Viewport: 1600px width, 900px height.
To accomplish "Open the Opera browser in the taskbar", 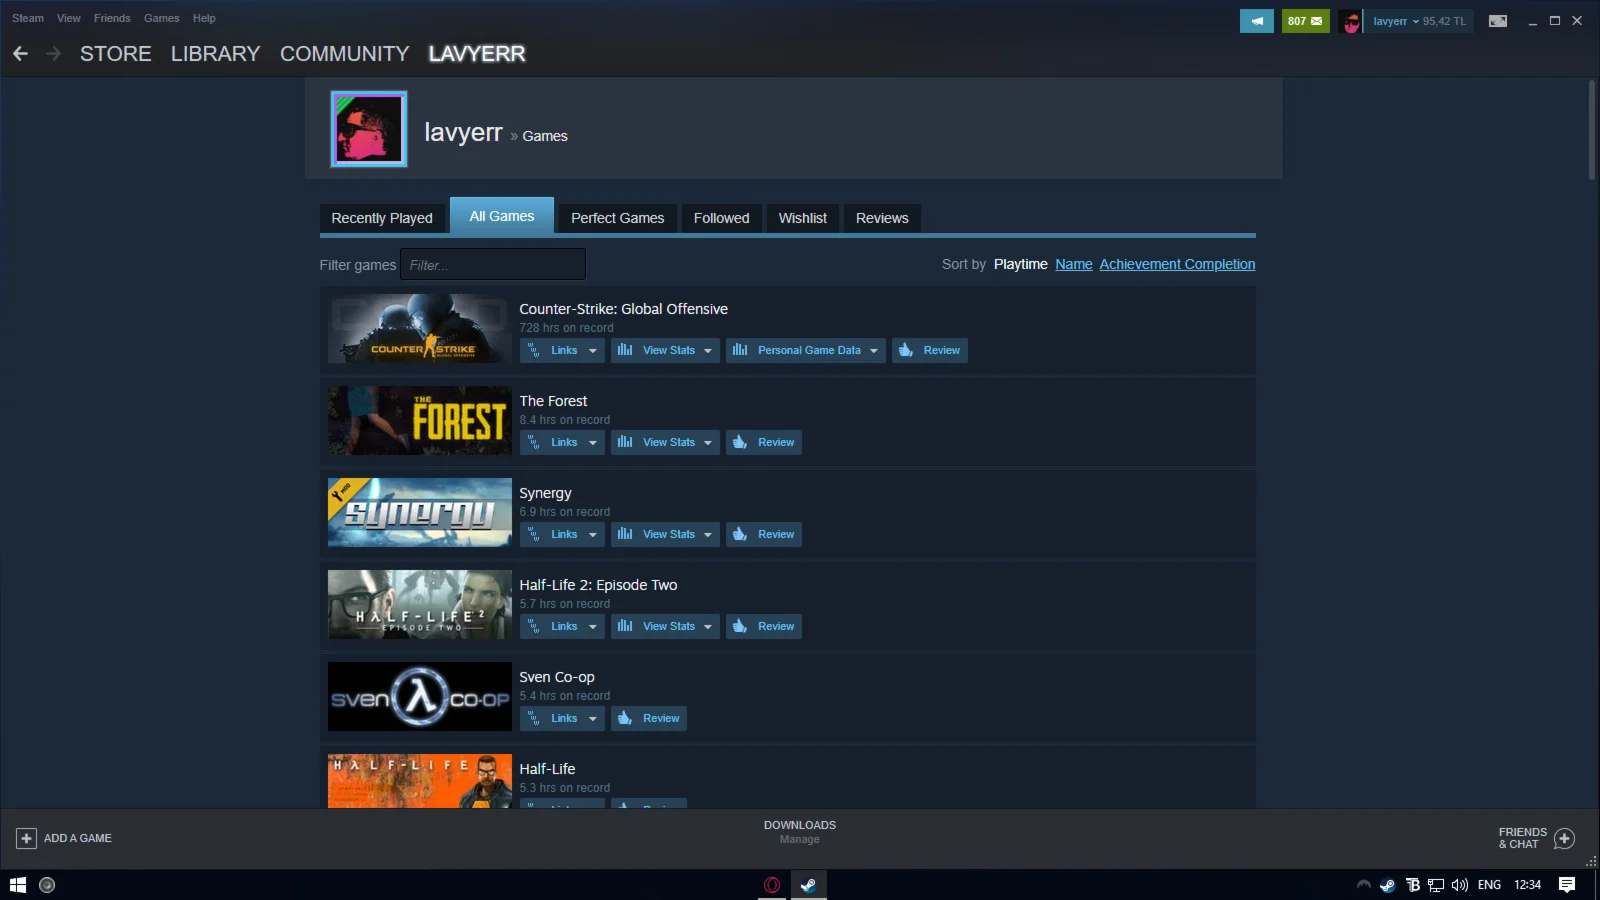I will click(772, 885).
